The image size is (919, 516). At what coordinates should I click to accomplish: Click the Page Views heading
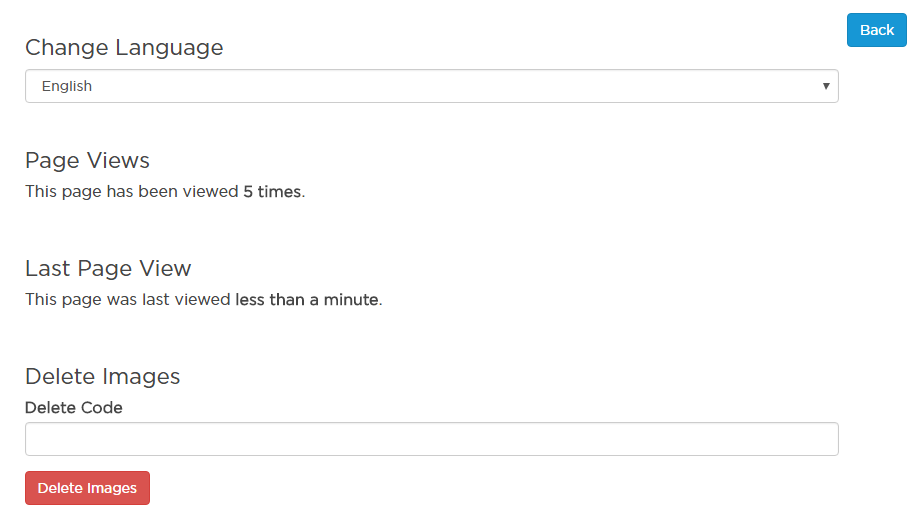pos(87,160)
